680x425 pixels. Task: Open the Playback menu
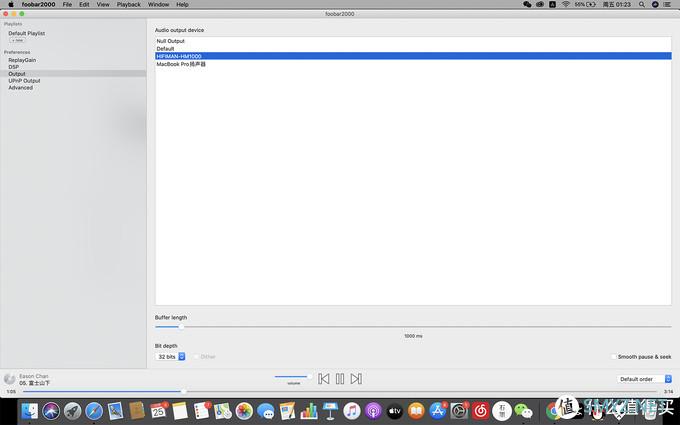click(128, 4)
